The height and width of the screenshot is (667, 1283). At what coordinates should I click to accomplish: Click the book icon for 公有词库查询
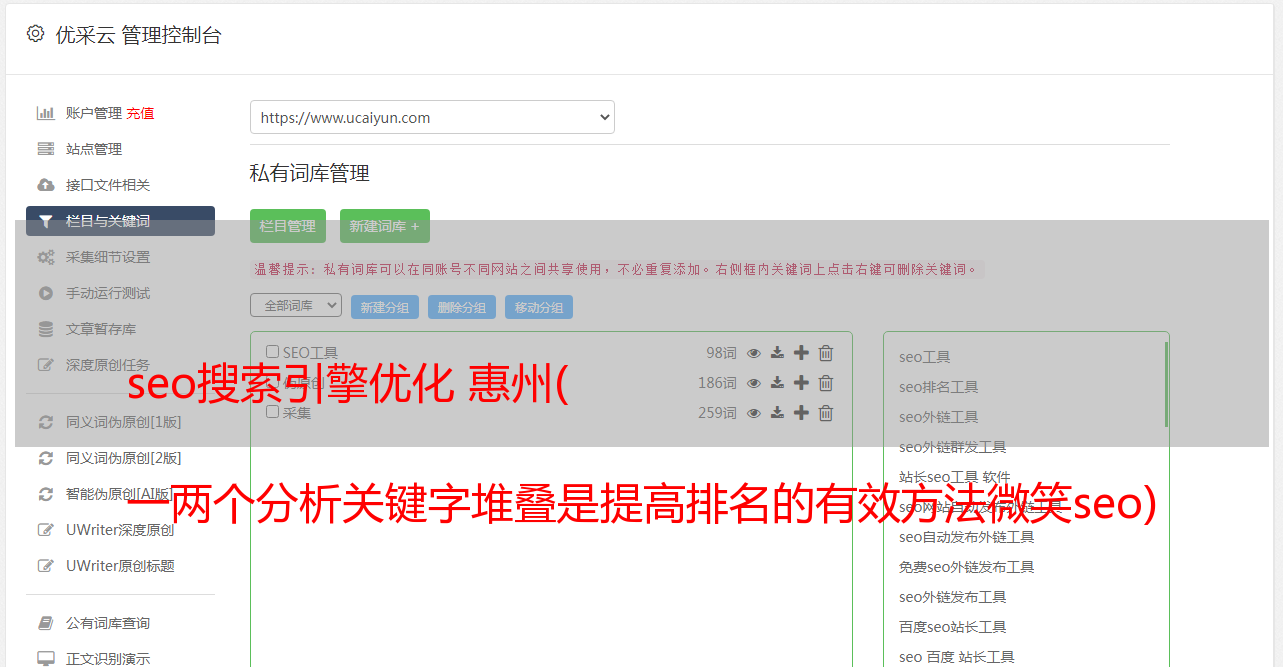point(45,623)
